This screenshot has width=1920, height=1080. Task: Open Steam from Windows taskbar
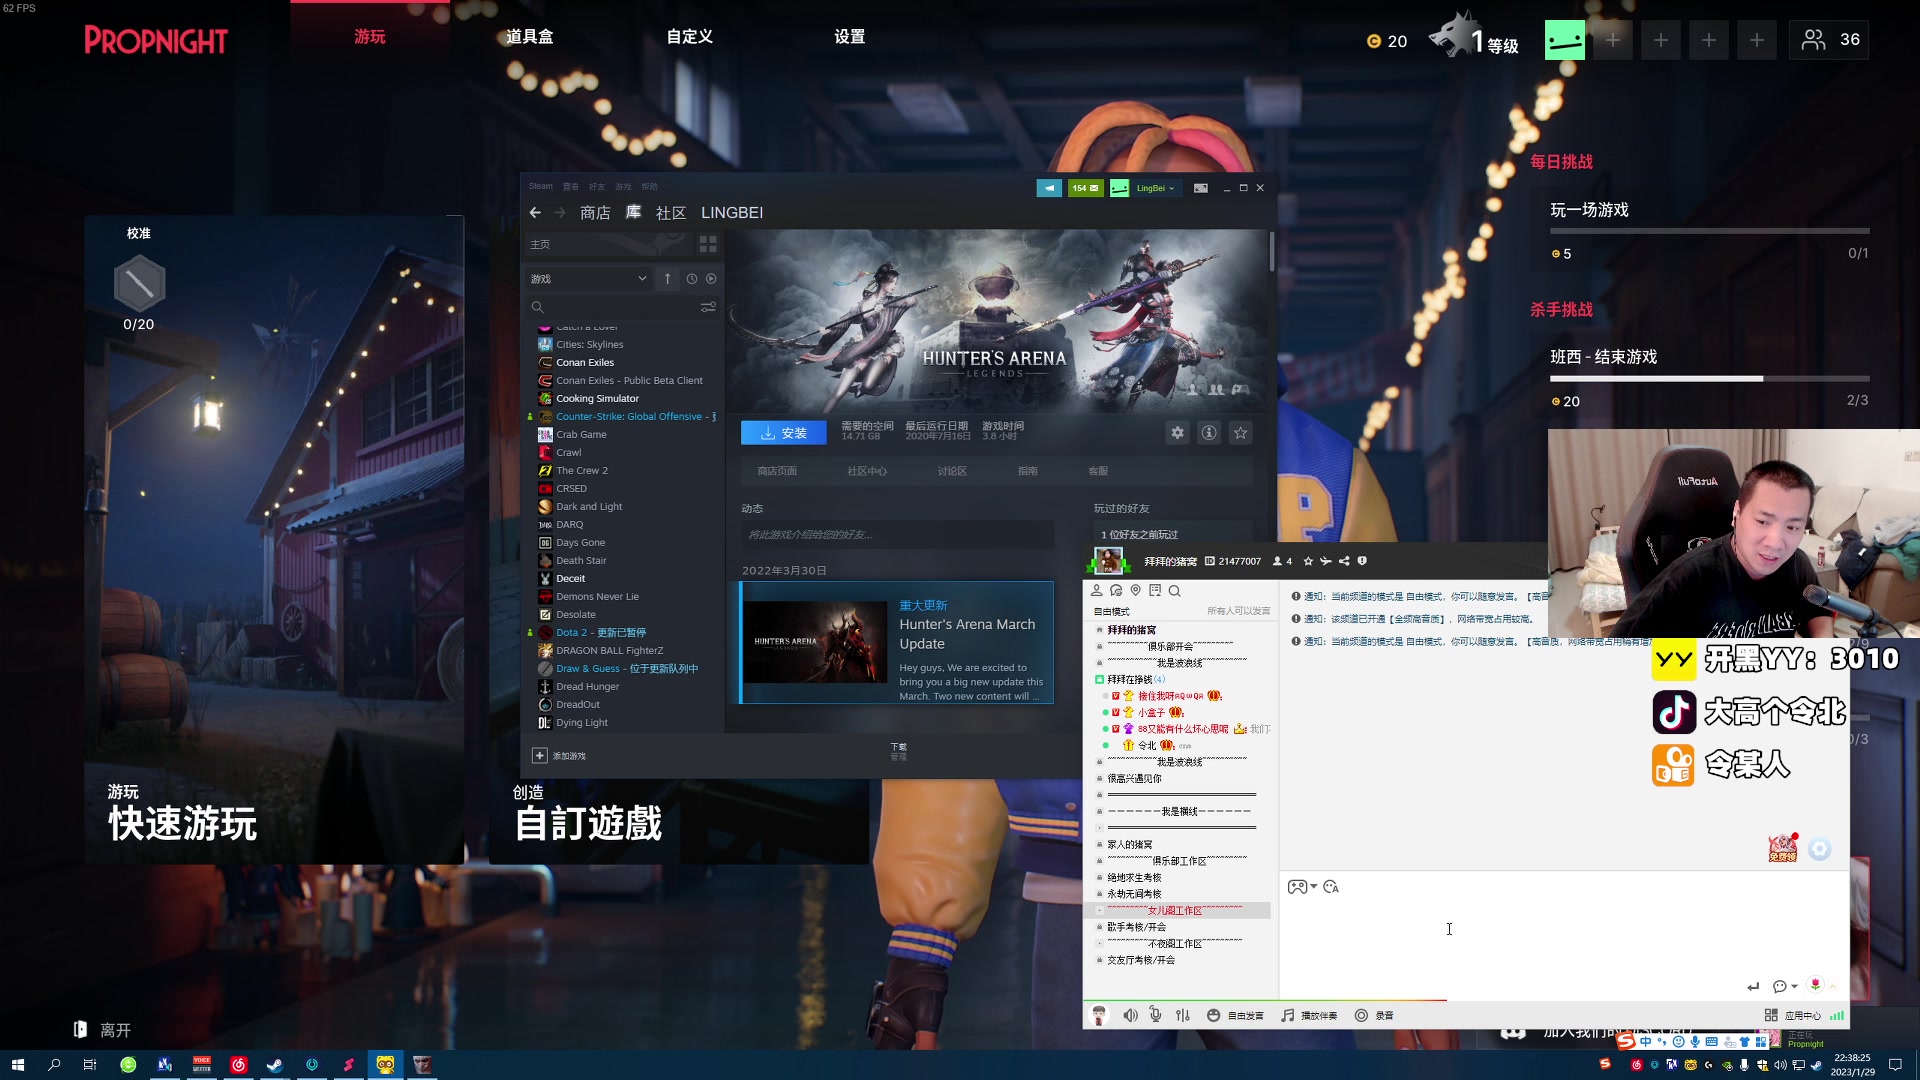coord(274,1065)
